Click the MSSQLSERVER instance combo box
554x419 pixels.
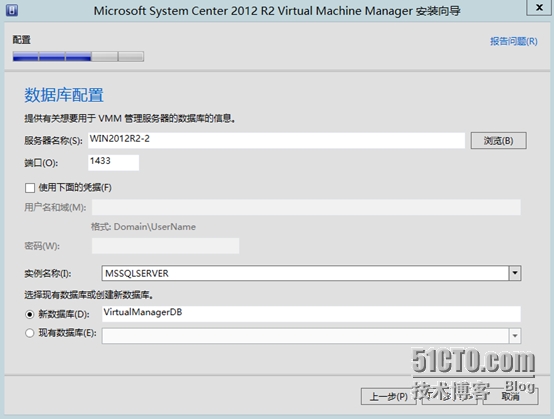point(311,273)
